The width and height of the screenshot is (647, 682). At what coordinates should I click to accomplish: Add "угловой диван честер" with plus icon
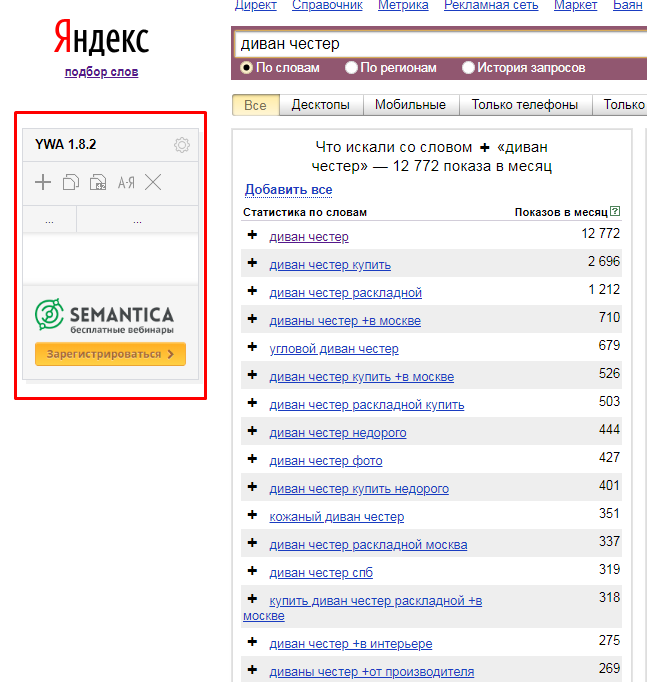pos(252,347)
